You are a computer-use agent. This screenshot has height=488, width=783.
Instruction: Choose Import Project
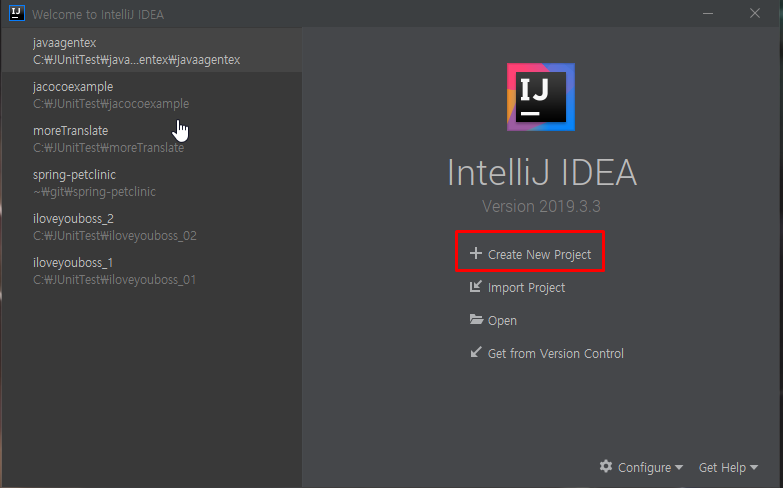coord(526,288)
